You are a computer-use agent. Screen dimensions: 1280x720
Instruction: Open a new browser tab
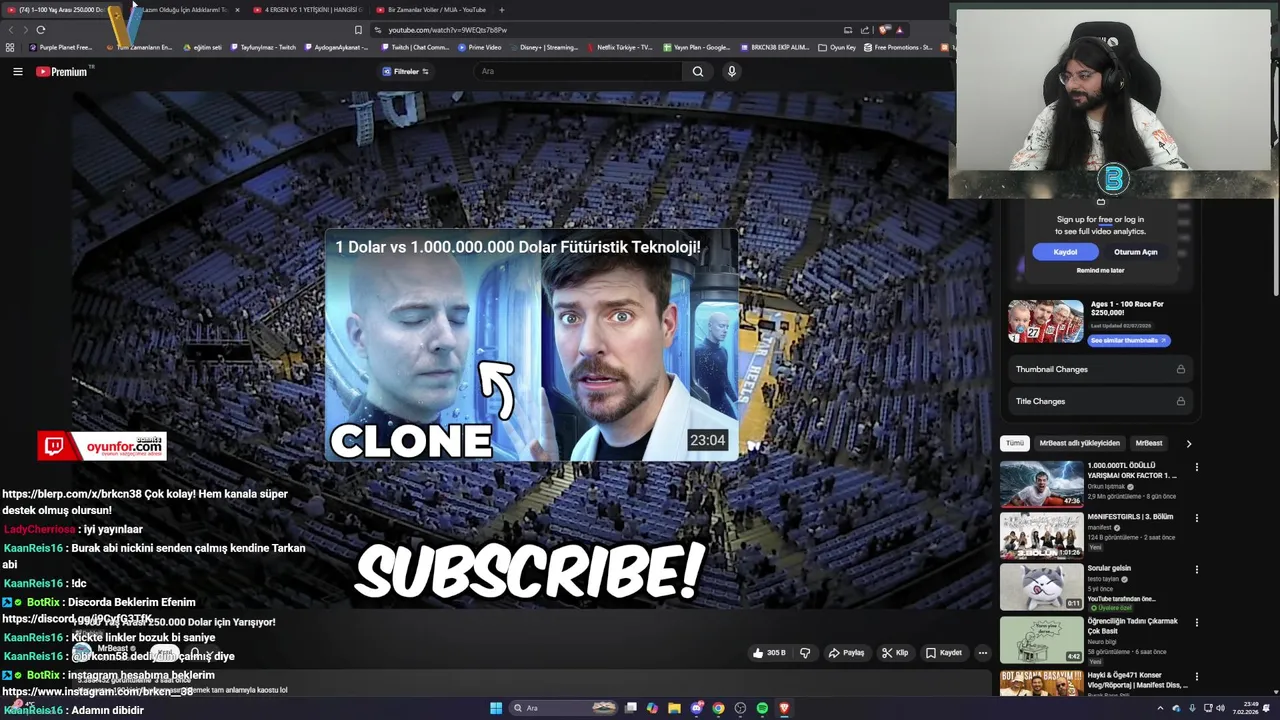pyautogui.click(x=501, y=10)
